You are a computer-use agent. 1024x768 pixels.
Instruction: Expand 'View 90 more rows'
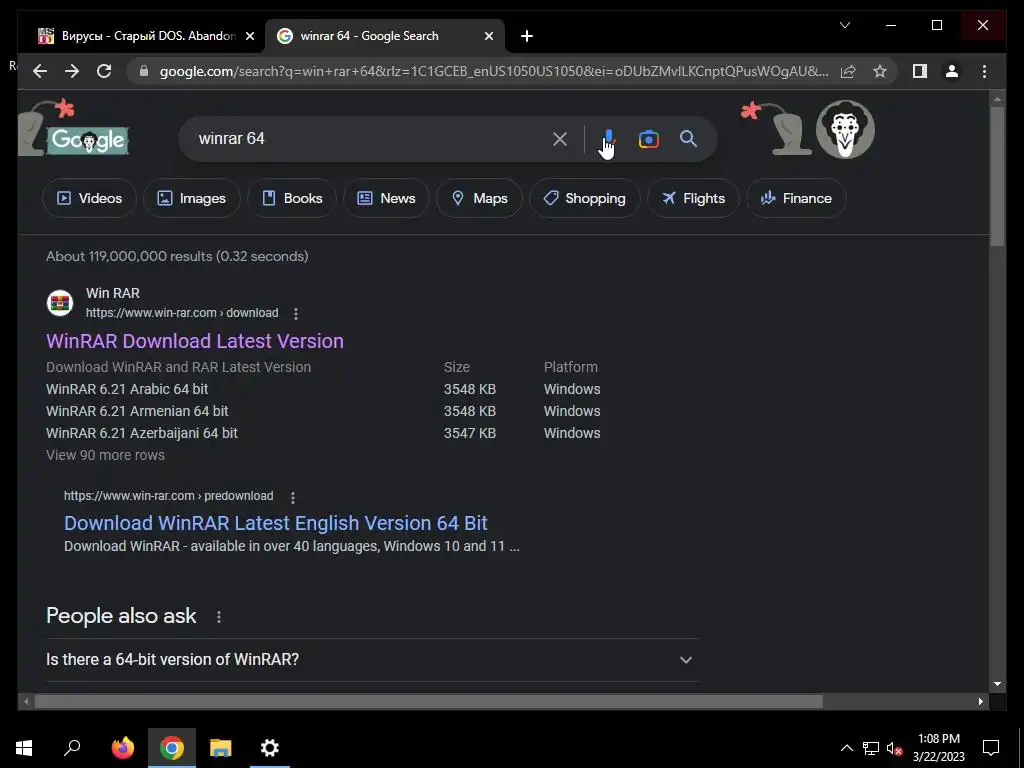click(x=105, y=455)
